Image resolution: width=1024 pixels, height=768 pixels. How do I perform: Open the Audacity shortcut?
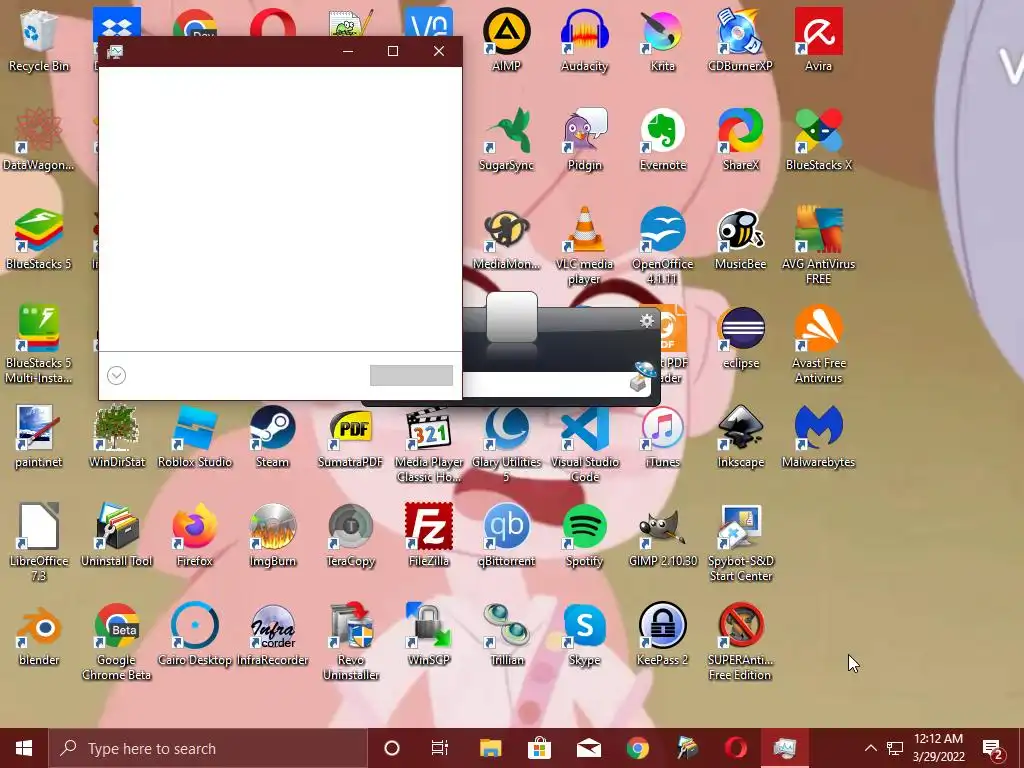584,40
